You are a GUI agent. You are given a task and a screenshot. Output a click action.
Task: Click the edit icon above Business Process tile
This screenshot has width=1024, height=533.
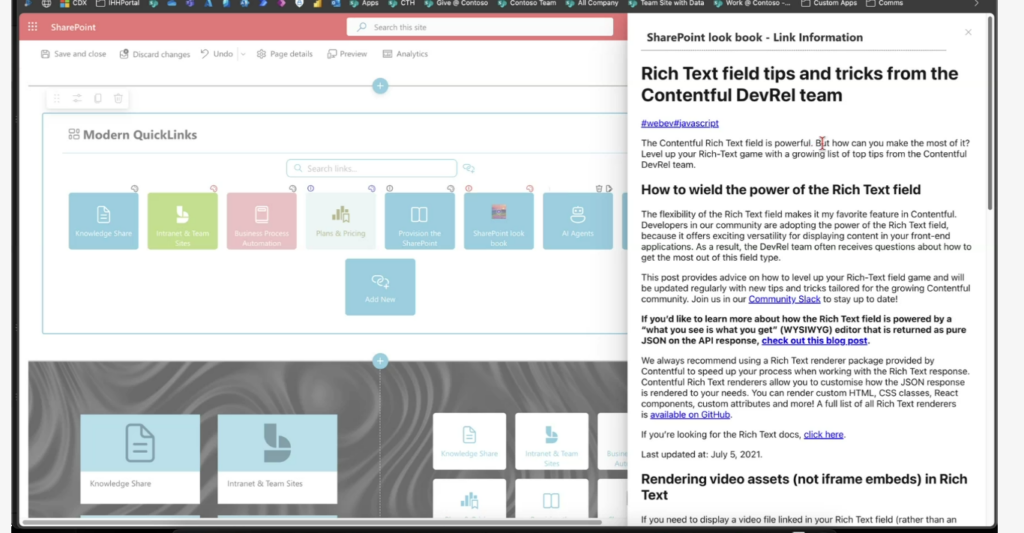click(293, 188)
